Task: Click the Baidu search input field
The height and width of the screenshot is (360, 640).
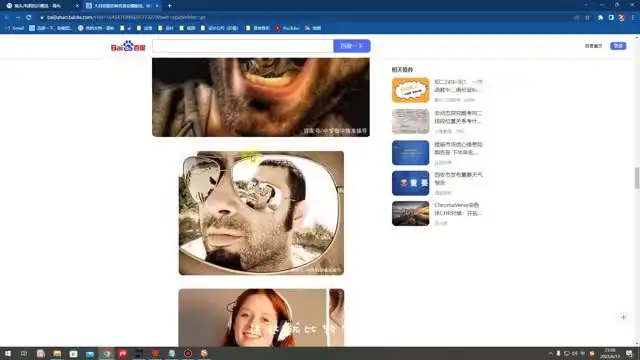Action: pos(243,46)
